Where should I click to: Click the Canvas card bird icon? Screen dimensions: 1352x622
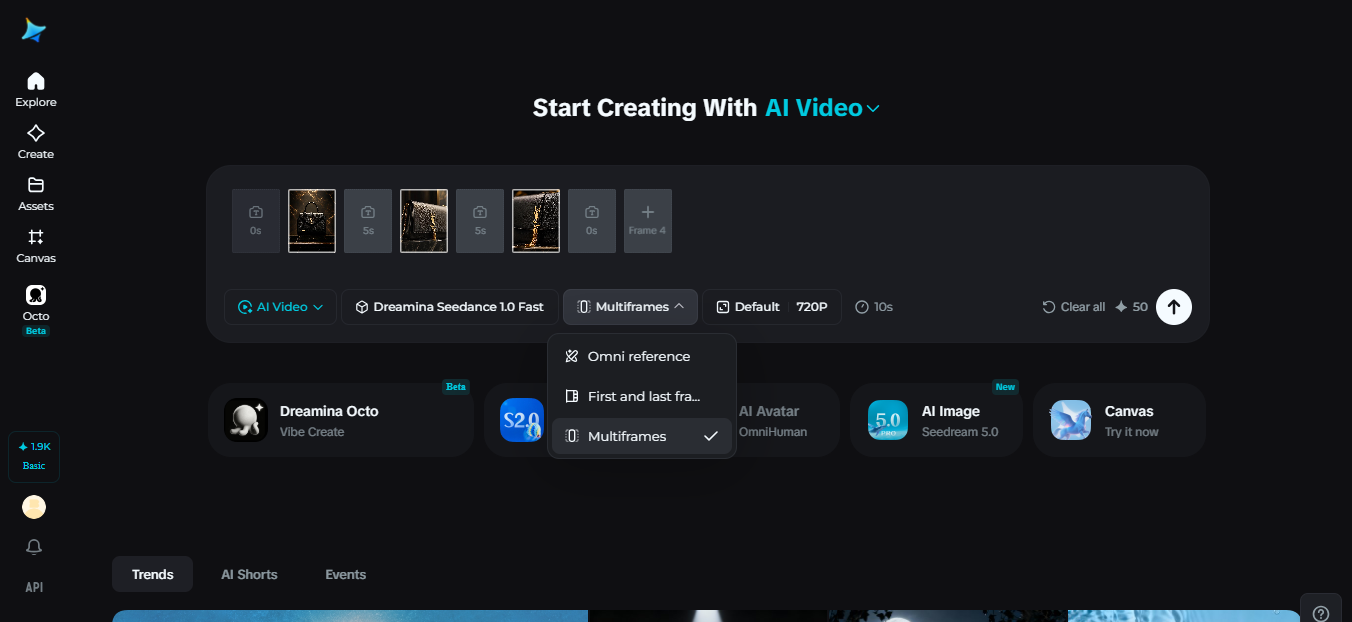click(x=1071, y=420)
